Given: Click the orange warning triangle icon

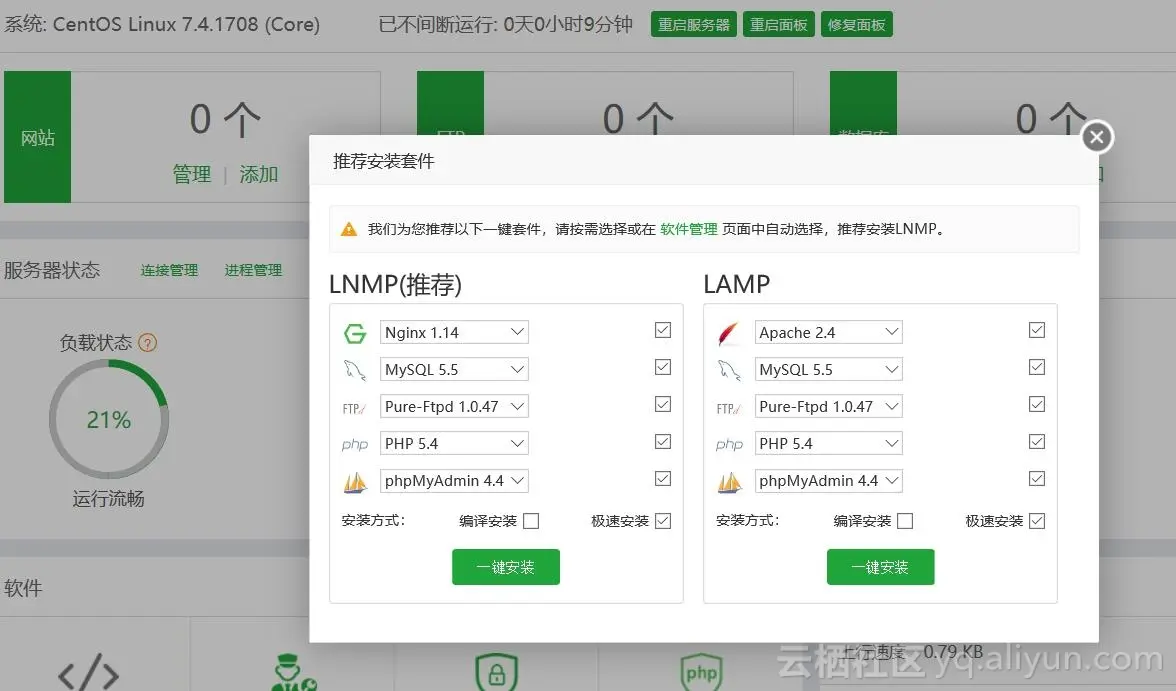Looking at the screenshot, I should click(x=349, y=229).
